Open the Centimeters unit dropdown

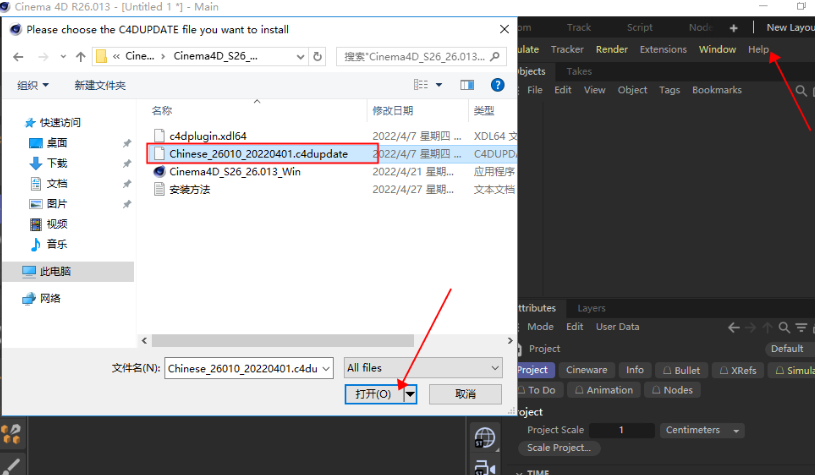(702, 430)
